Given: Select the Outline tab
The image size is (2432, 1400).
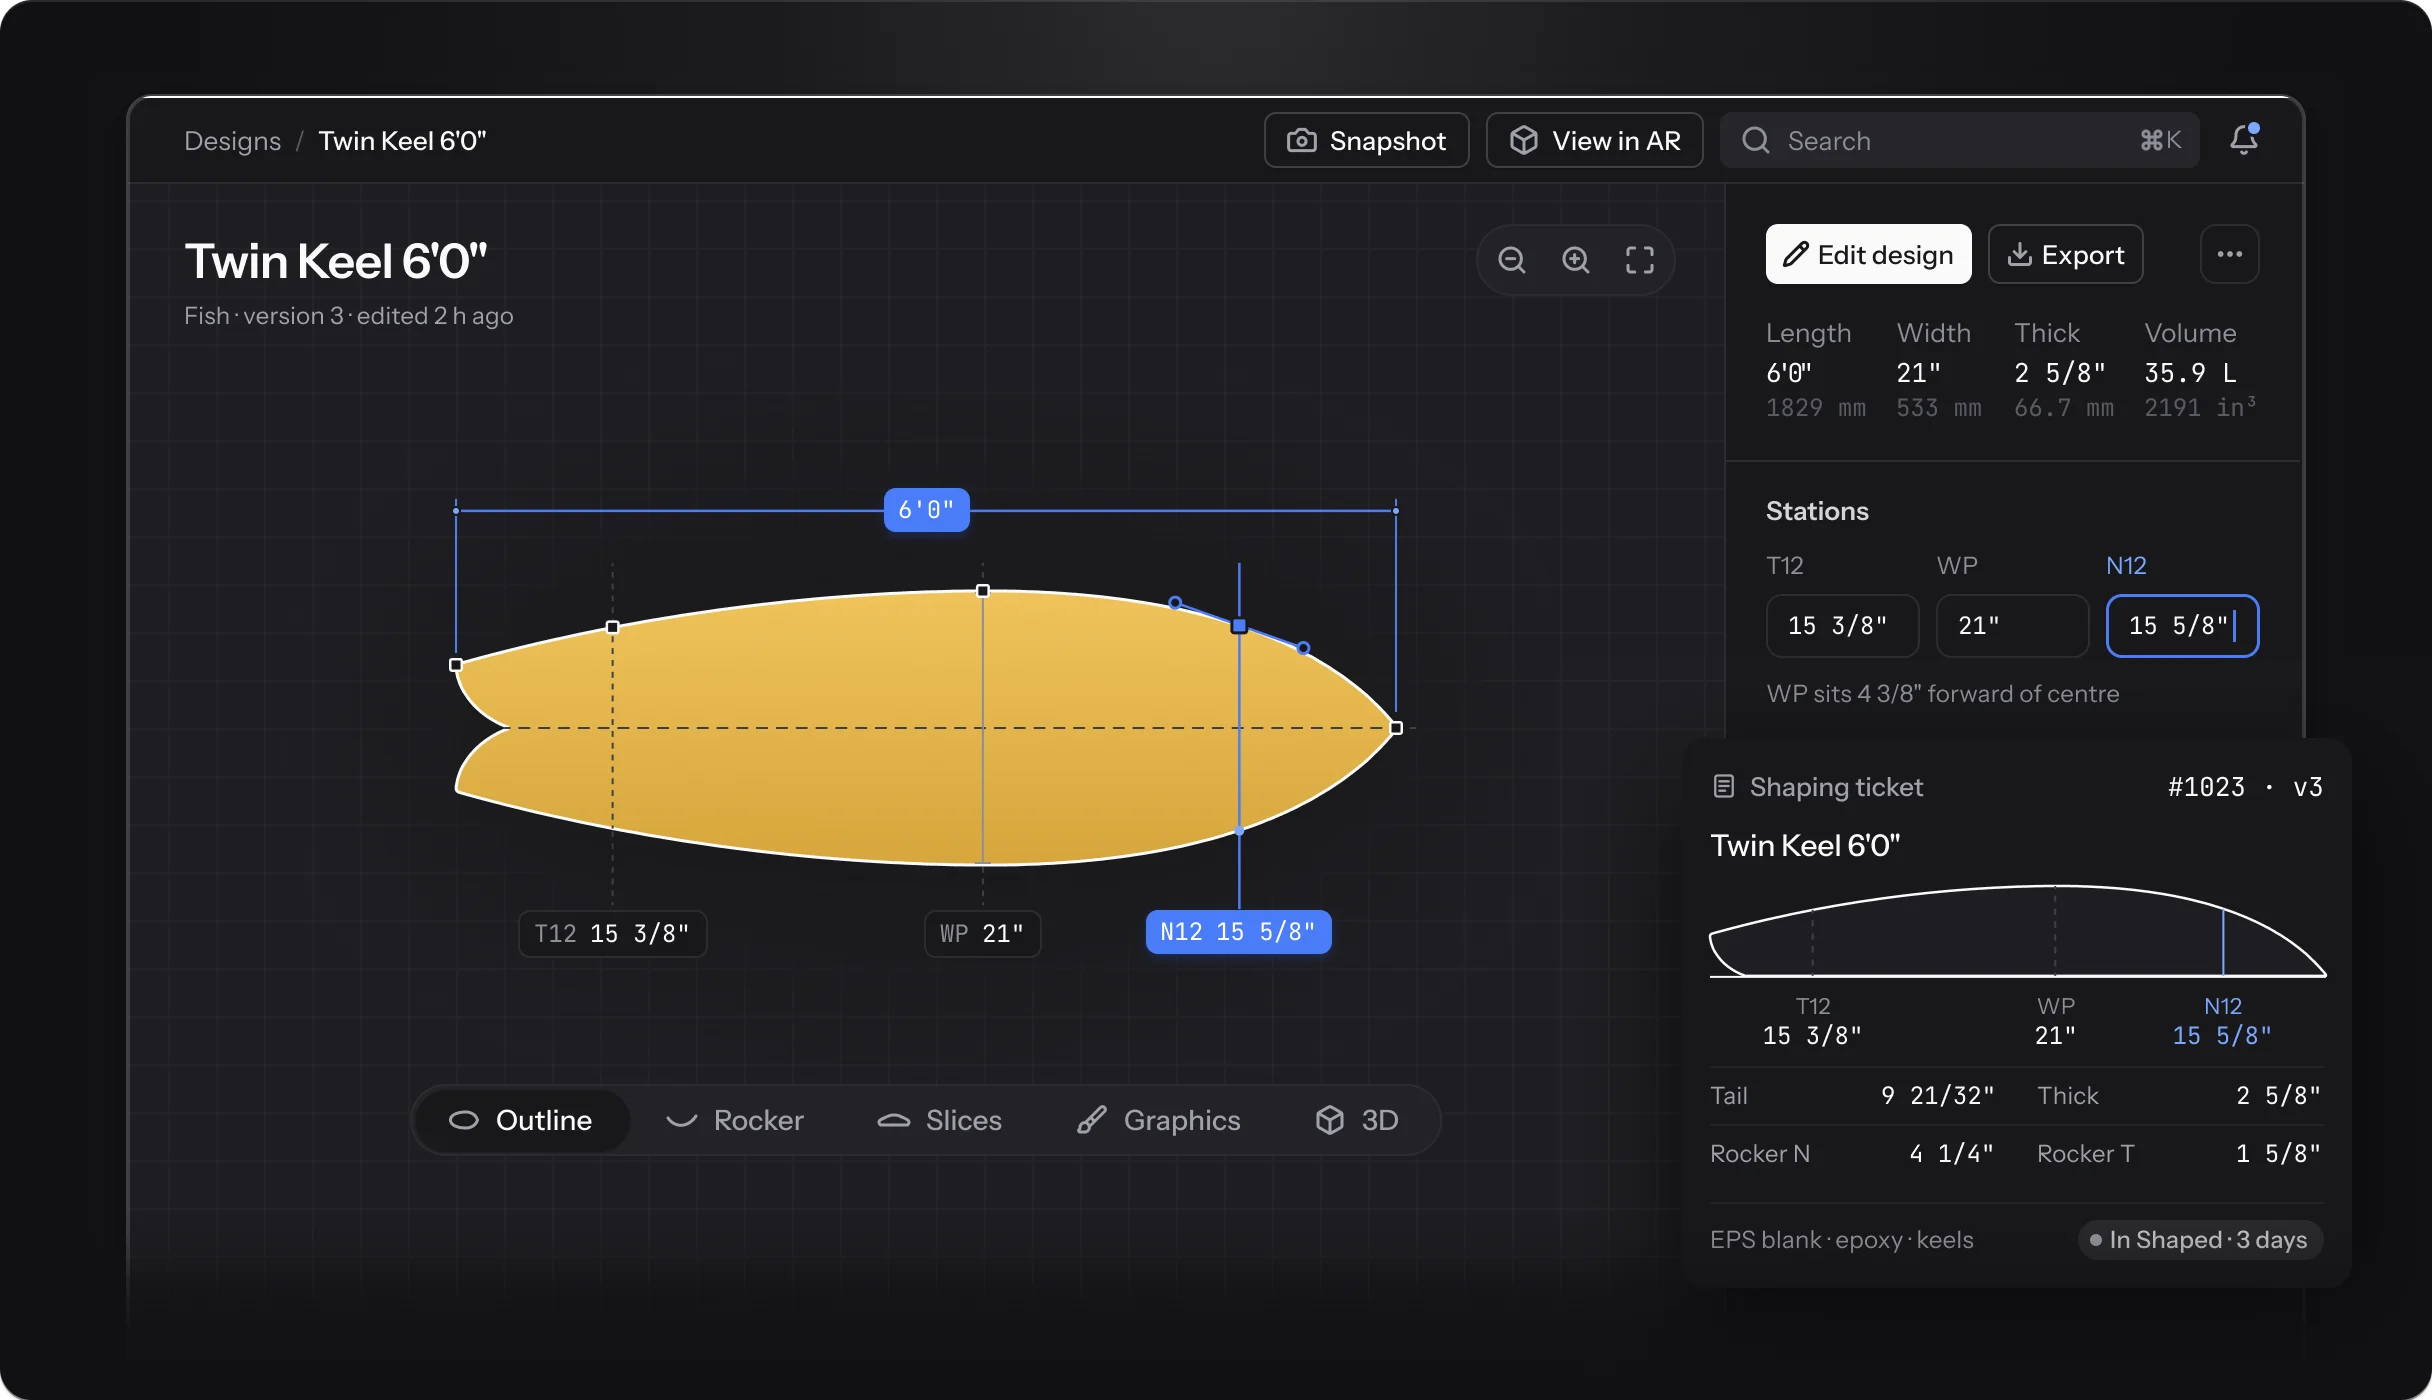Looking at the screenshot, I should pyautogui.click(x=521, y=1120).
